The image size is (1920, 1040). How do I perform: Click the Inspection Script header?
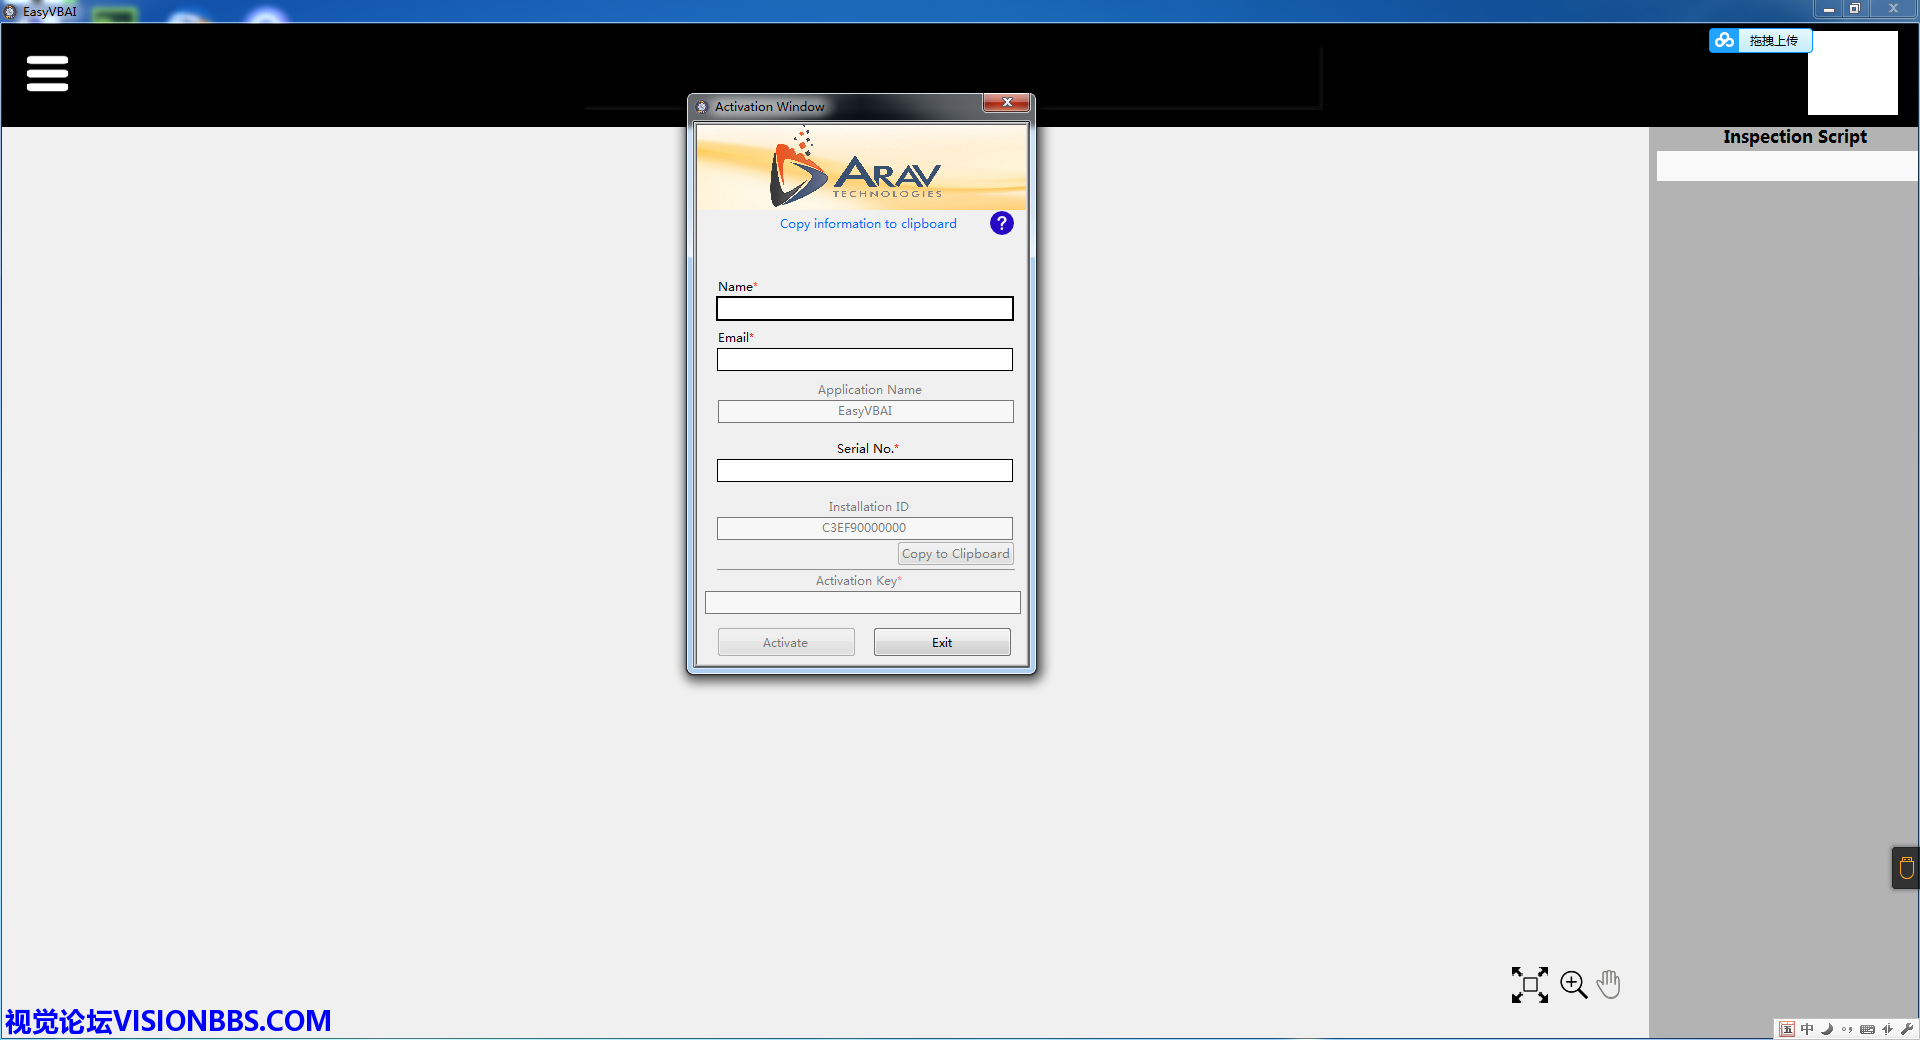(1795, 137)
